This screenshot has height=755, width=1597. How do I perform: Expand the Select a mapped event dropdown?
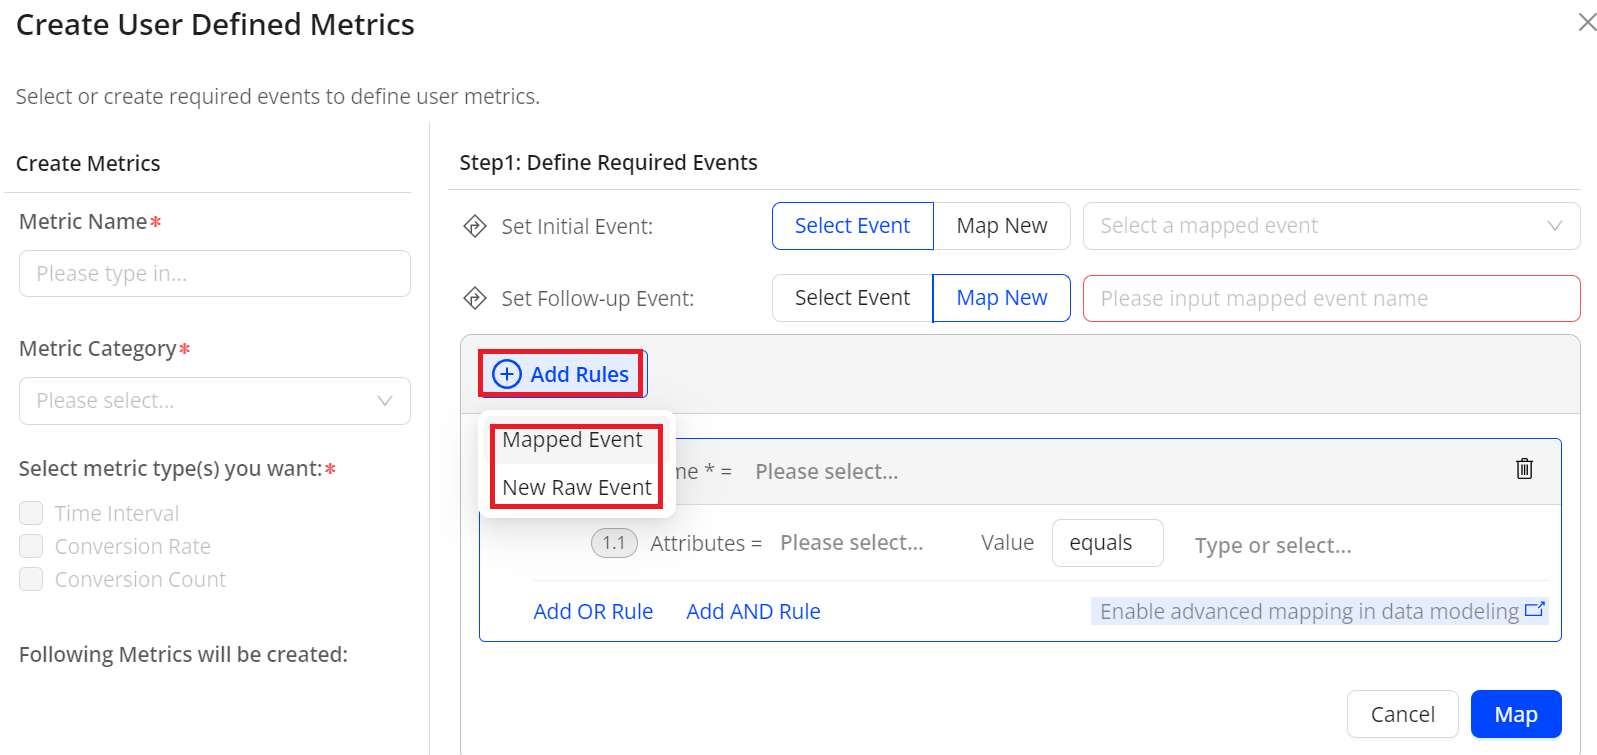(1330, 226)
